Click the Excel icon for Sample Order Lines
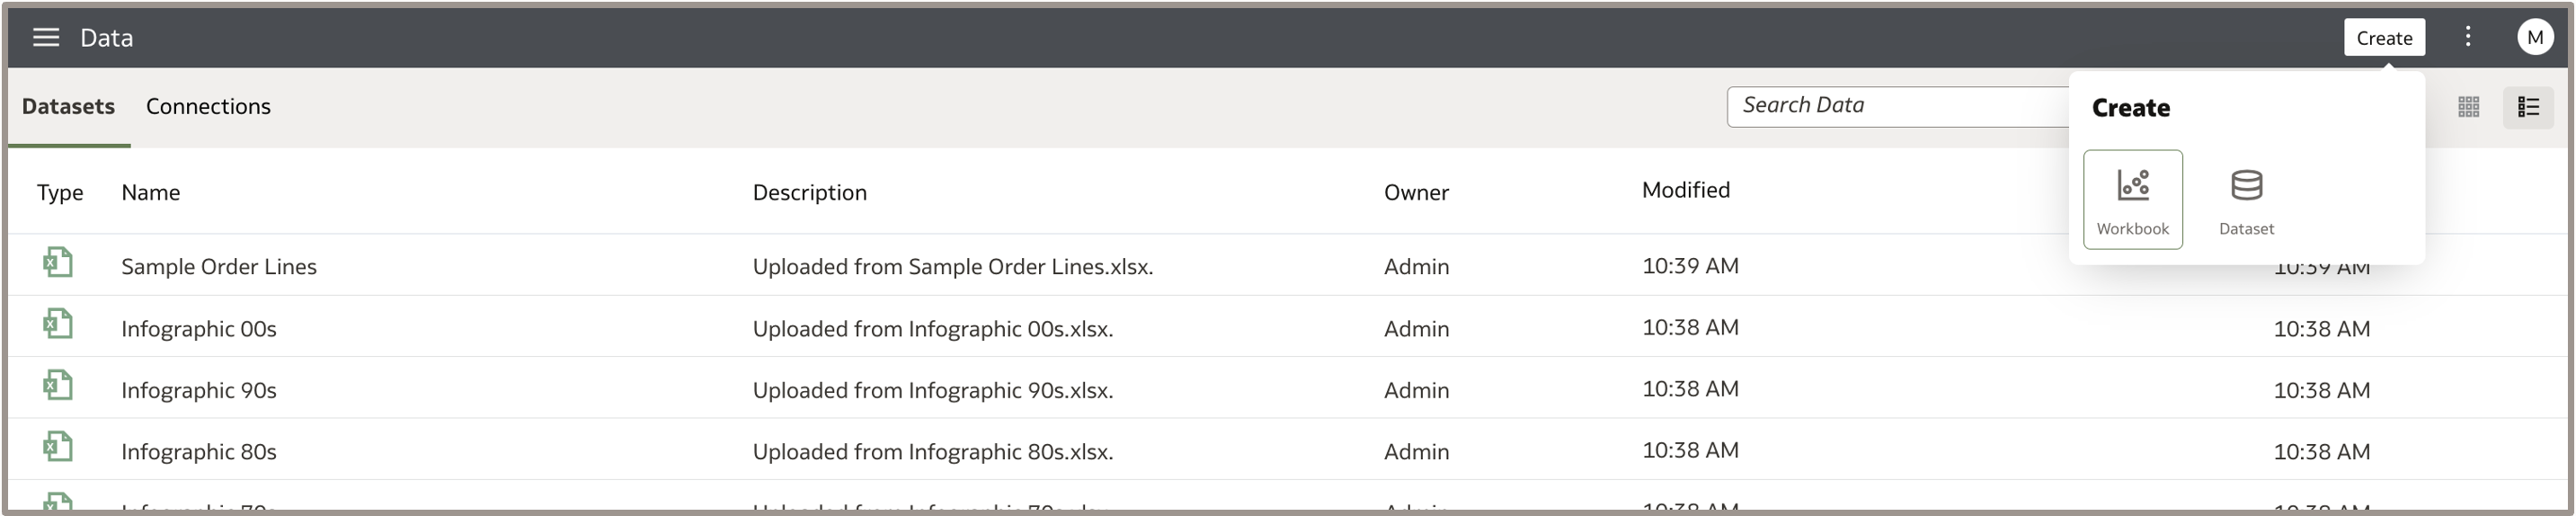The image size is (2576, 516). [58, 263]
